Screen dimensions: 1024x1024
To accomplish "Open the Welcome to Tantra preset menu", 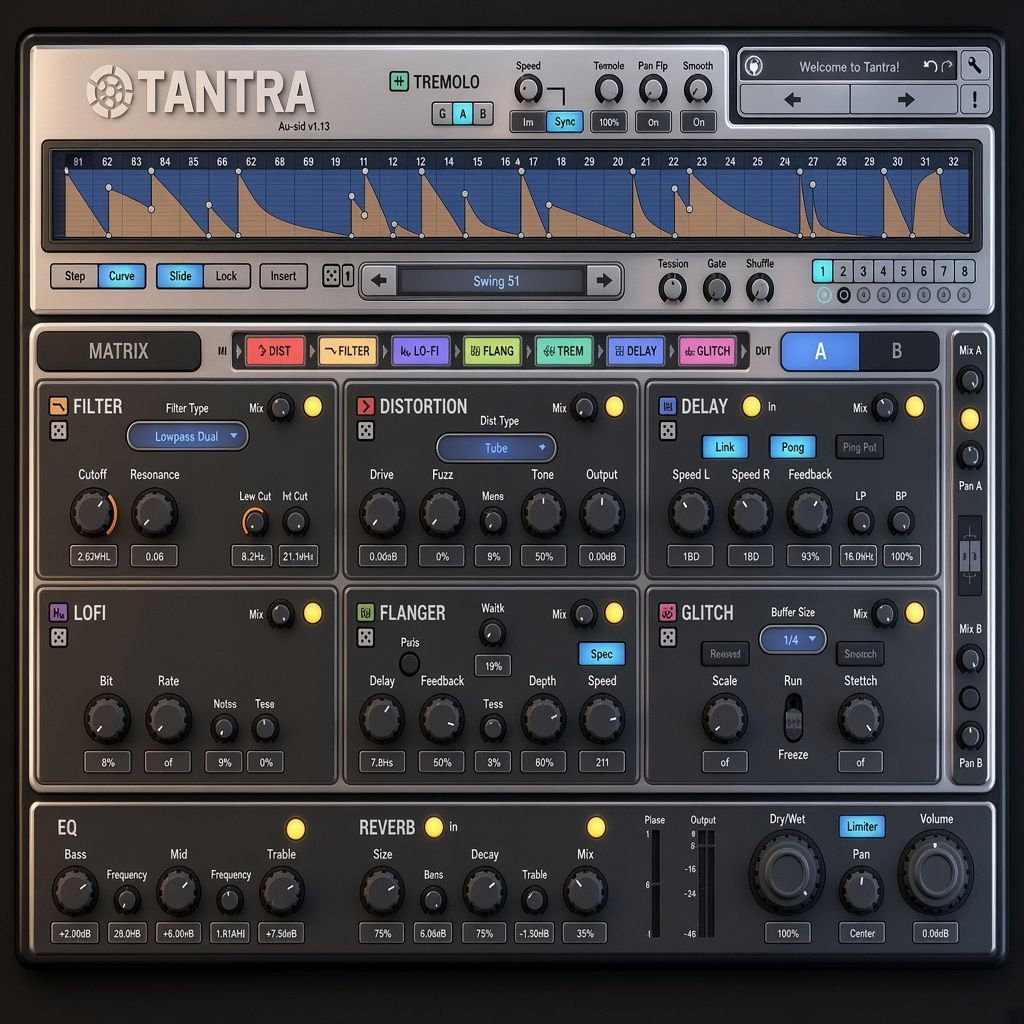I will [849, 67].
